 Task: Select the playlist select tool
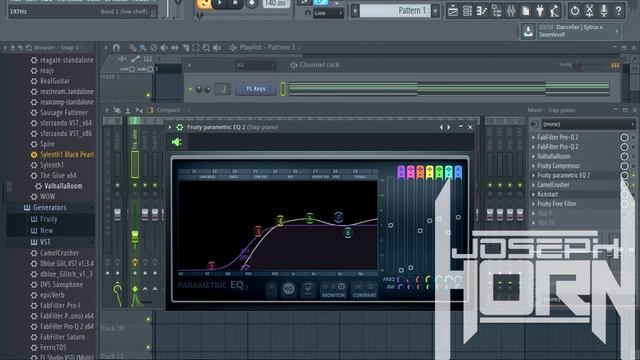click(x=196, y=48)
